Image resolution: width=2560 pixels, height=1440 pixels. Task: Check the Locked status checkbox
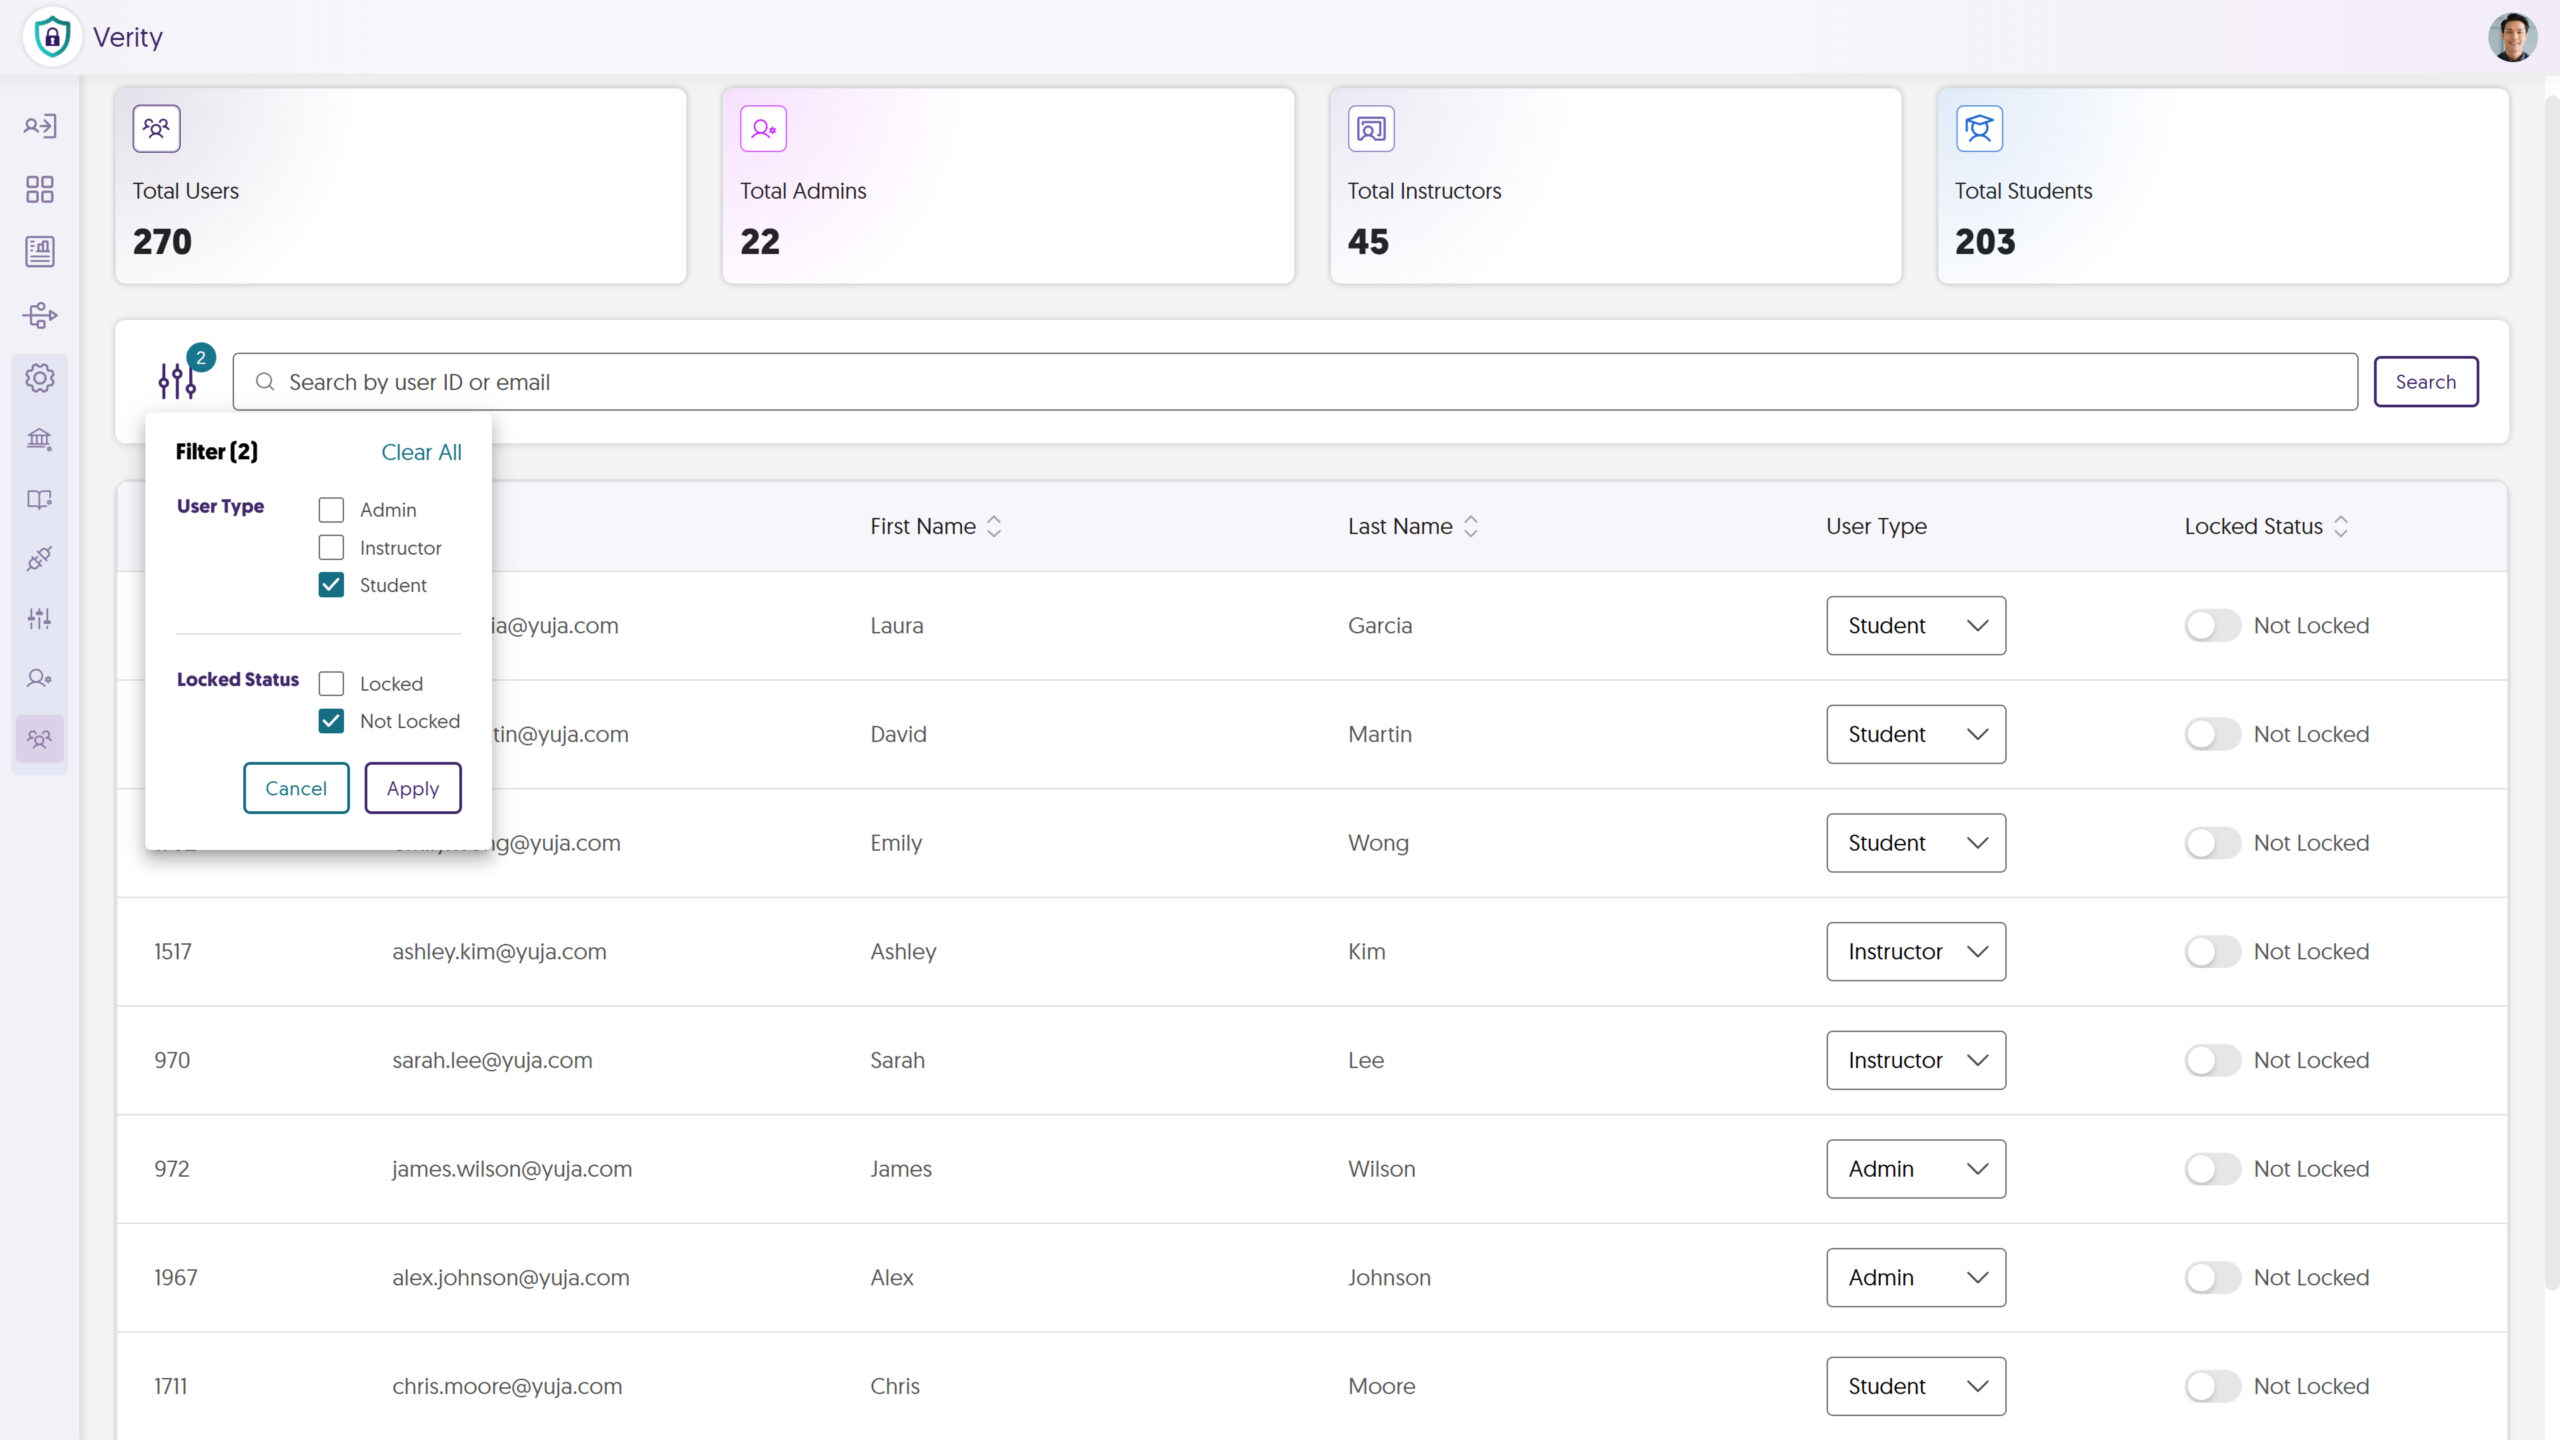tap(331, 684)
